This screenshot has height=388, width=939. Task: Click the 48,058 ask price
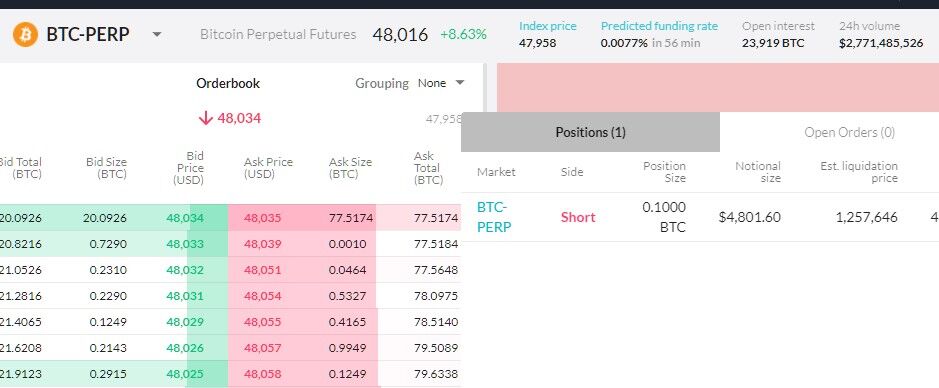[262, 374]
